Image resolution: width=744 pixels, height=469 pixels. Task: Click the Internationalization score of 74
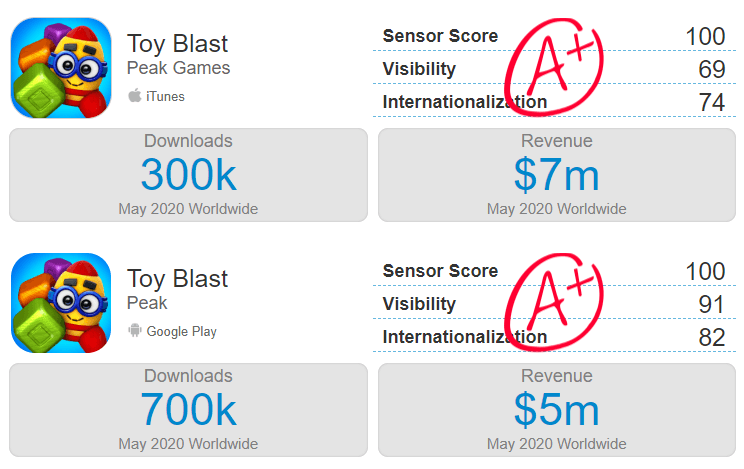pos(712,103)
